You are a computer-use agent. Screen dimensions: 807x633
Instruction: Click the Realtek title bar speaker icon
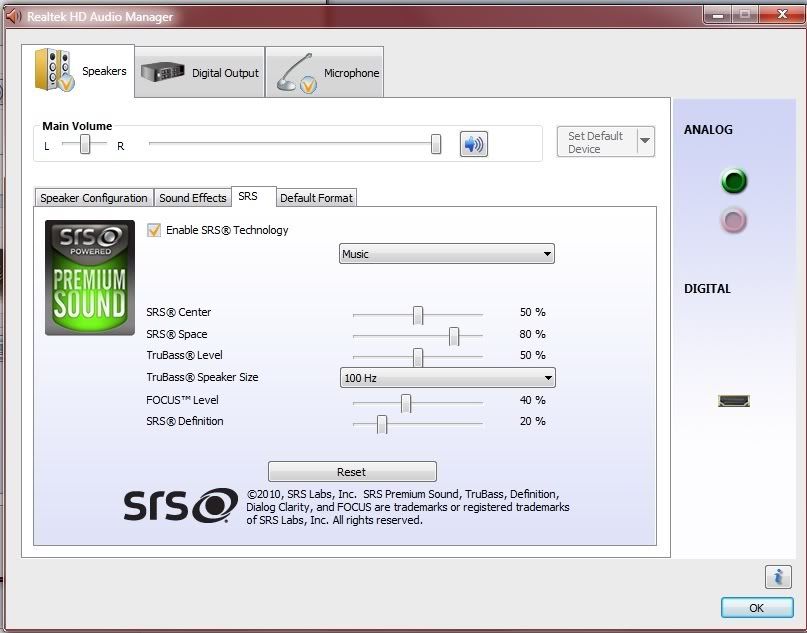[13, 16]
